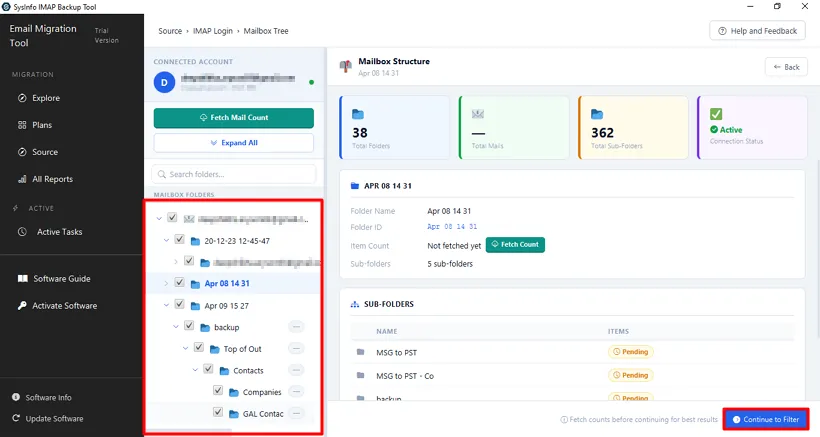Click the All Reports chart icon
Image resolution: width=820 pixels, height=437 pixels.
[x=22, y=179]
